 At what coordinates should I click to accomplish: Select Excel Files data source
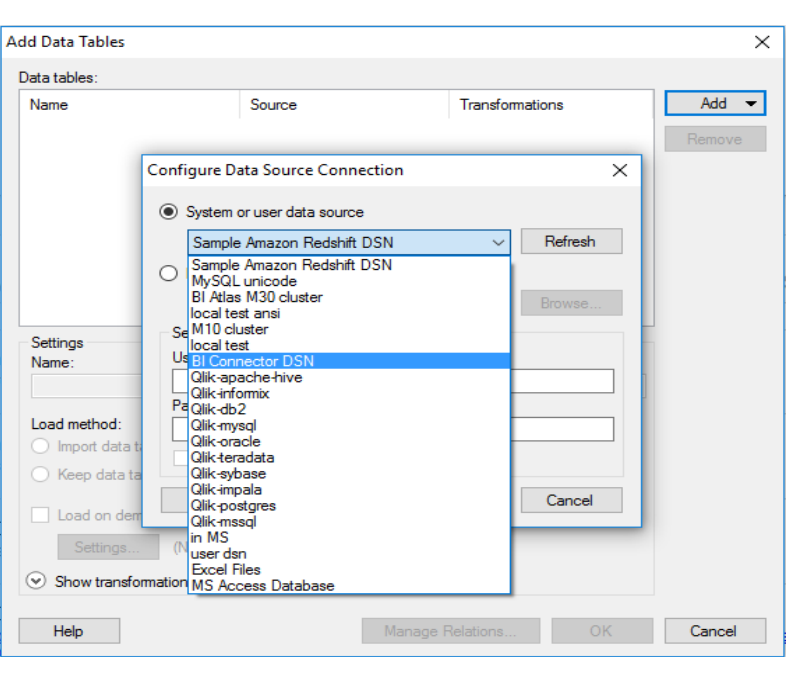[x=349, y=570]
